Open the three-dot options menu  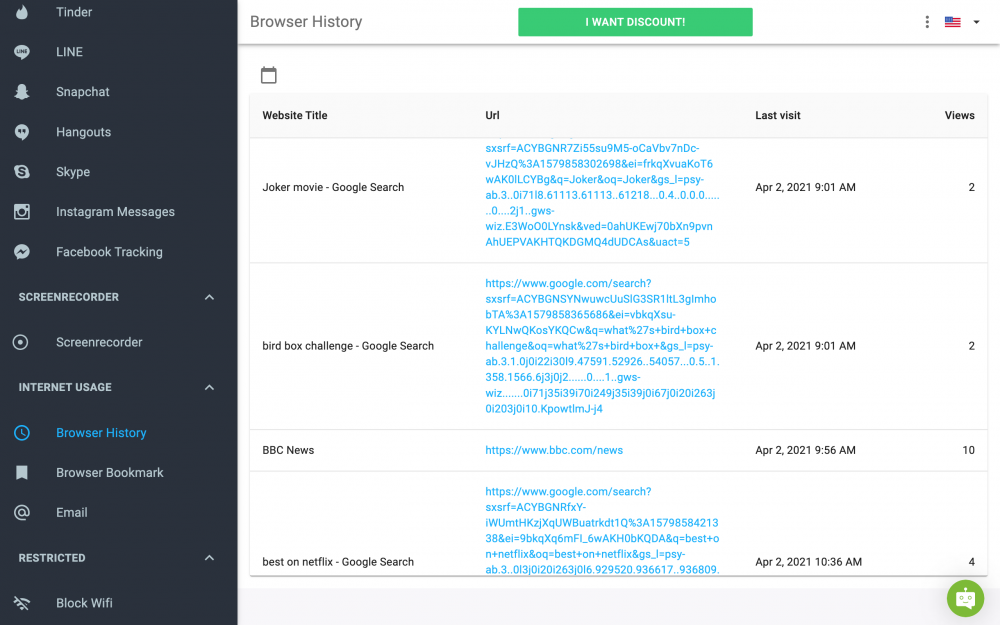coord(927,22)
